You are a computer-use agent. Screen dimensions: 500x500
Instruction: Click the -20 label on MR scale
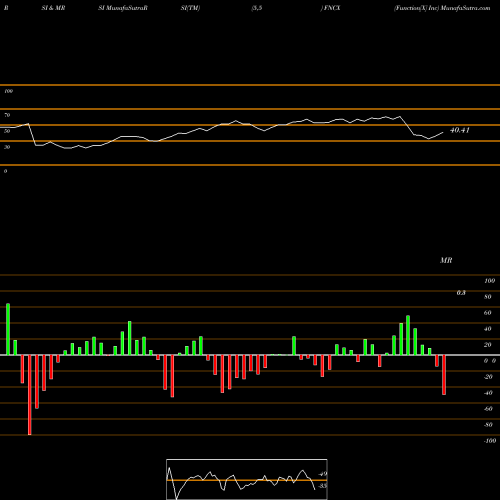[x=488, y=377]
